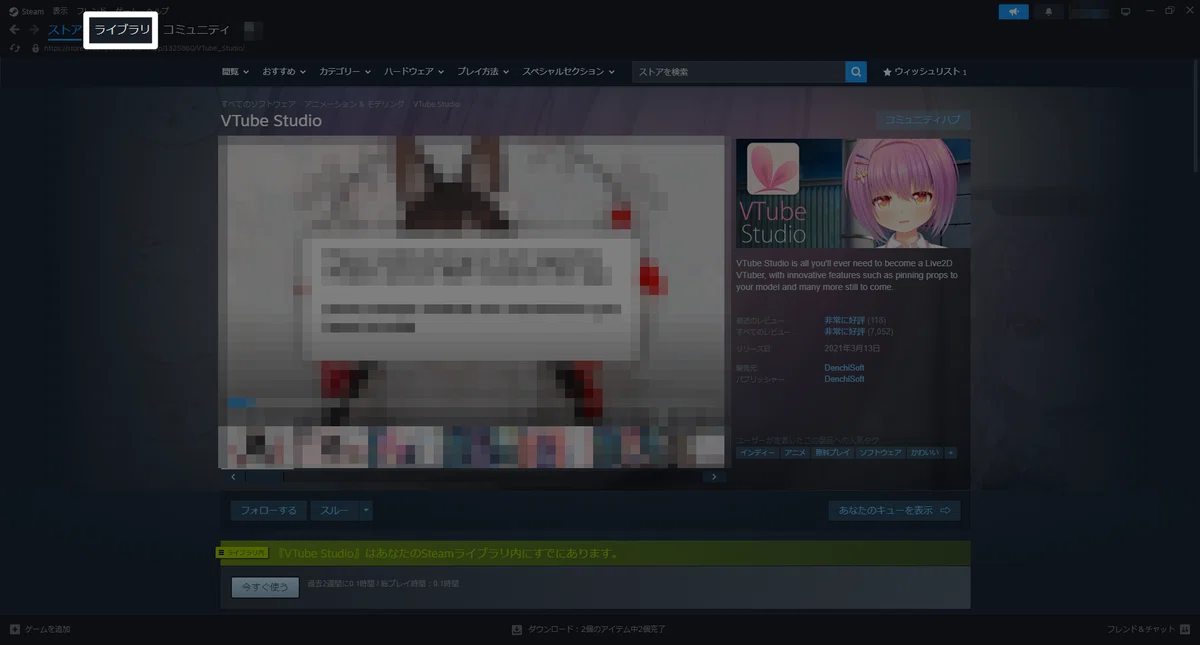Screen dimensions: 1200x645
Task: Go back with the left arrow navigation icon
Action: pos(14,30)
